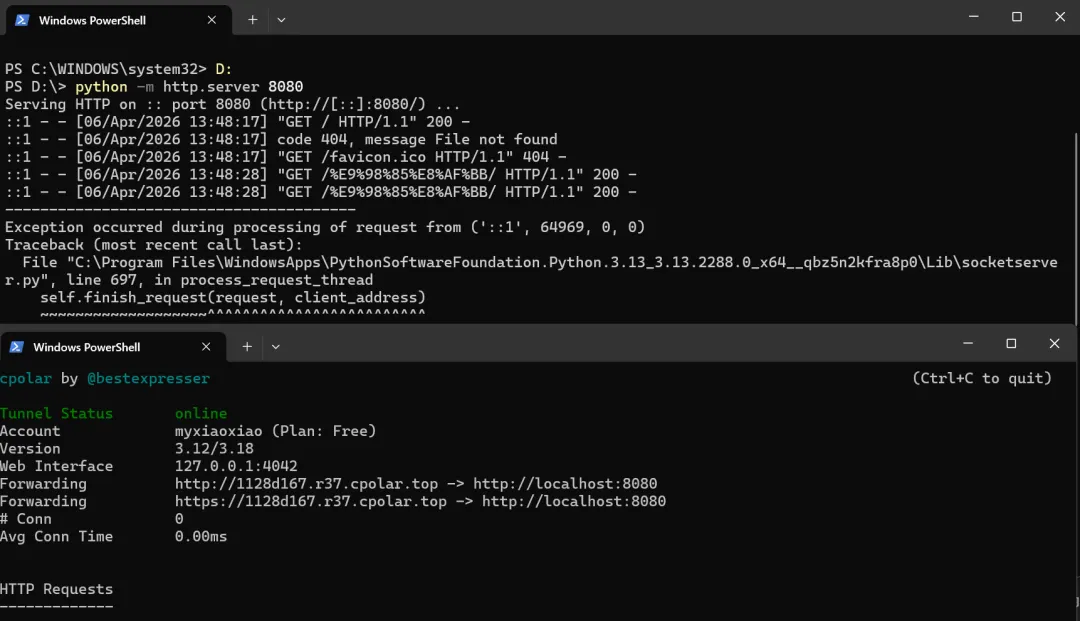Viewport: 1080px width, 621px height.
Task: Expand the profile dropdown in the top terminal
Action: tap(281, 20)
